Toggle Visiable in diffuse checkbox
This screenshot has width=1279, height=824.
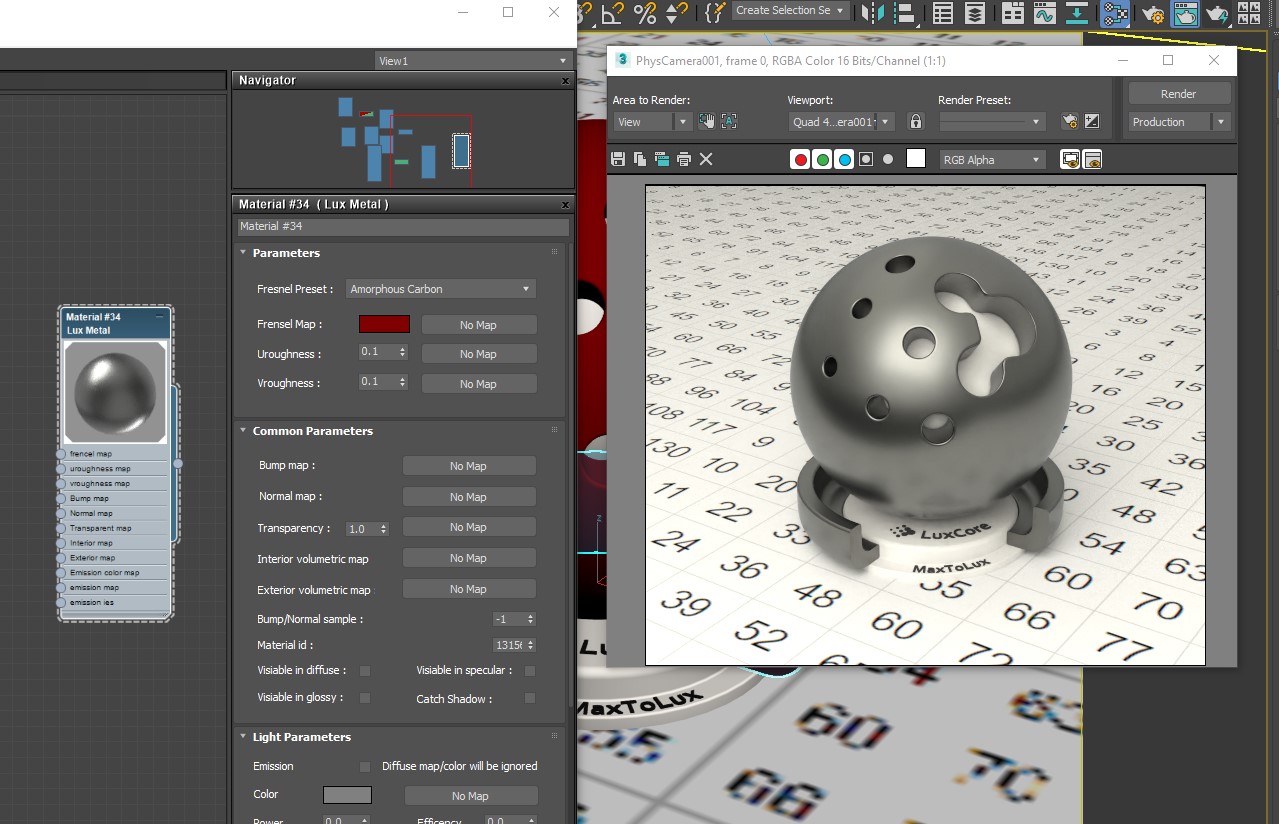[365, 671]
